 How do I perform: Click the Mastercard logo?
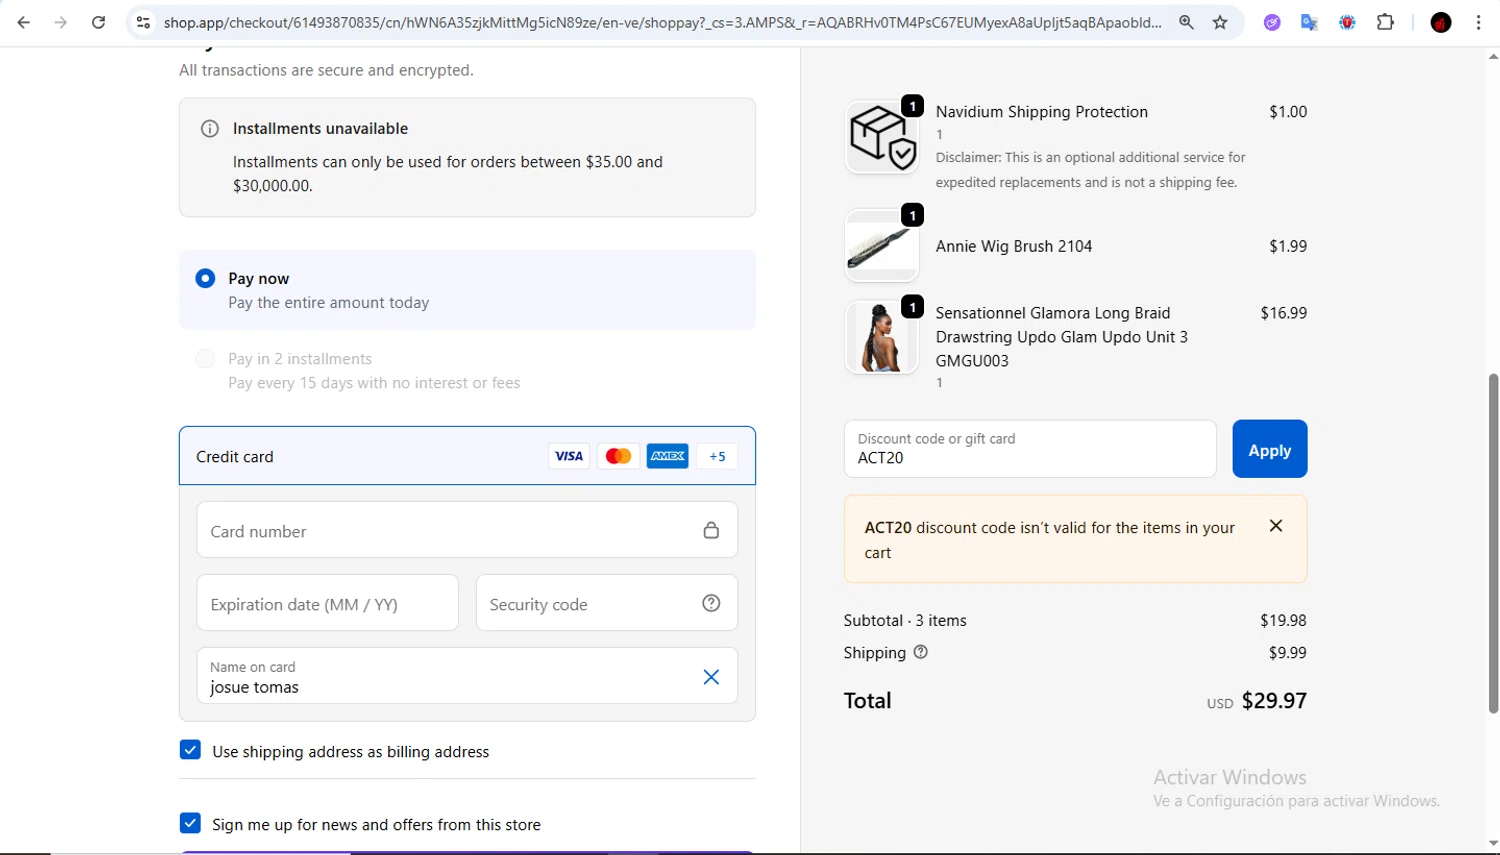(618, 456)
